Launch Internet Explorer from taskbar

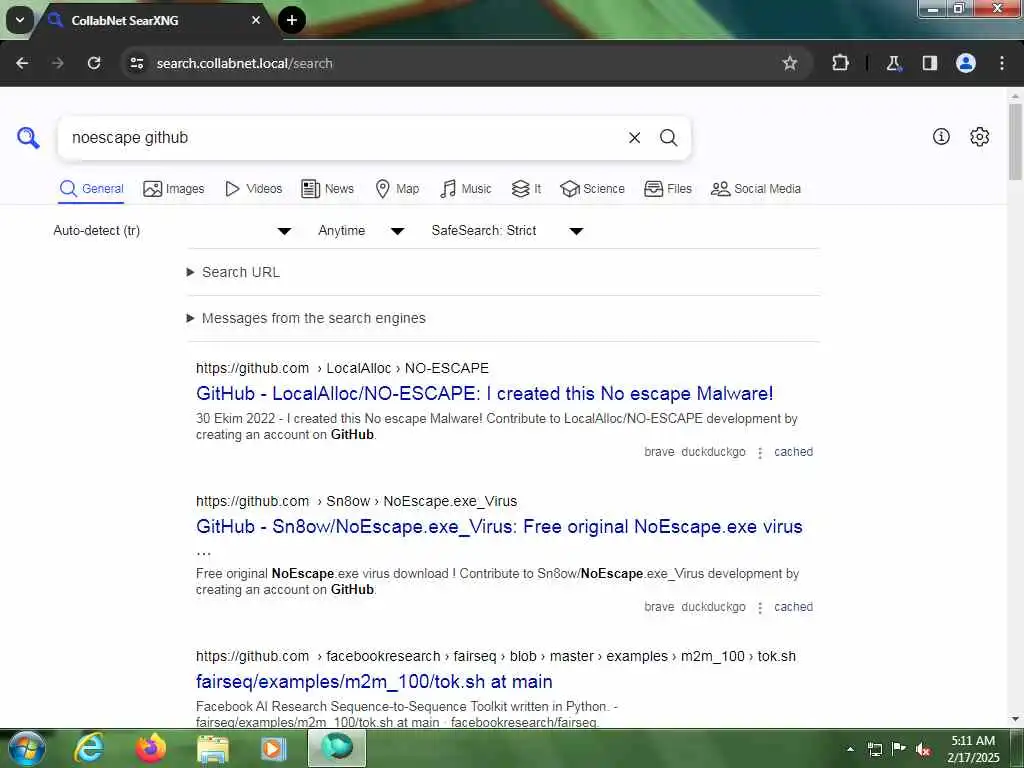89,748
